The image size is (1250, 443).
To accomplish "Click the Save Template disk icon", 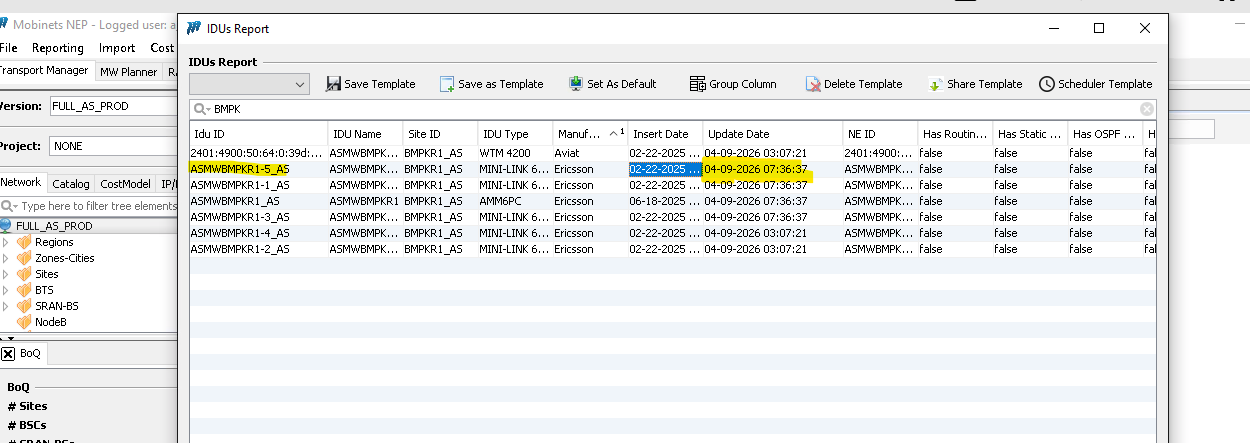I will (x=334, y=85).
